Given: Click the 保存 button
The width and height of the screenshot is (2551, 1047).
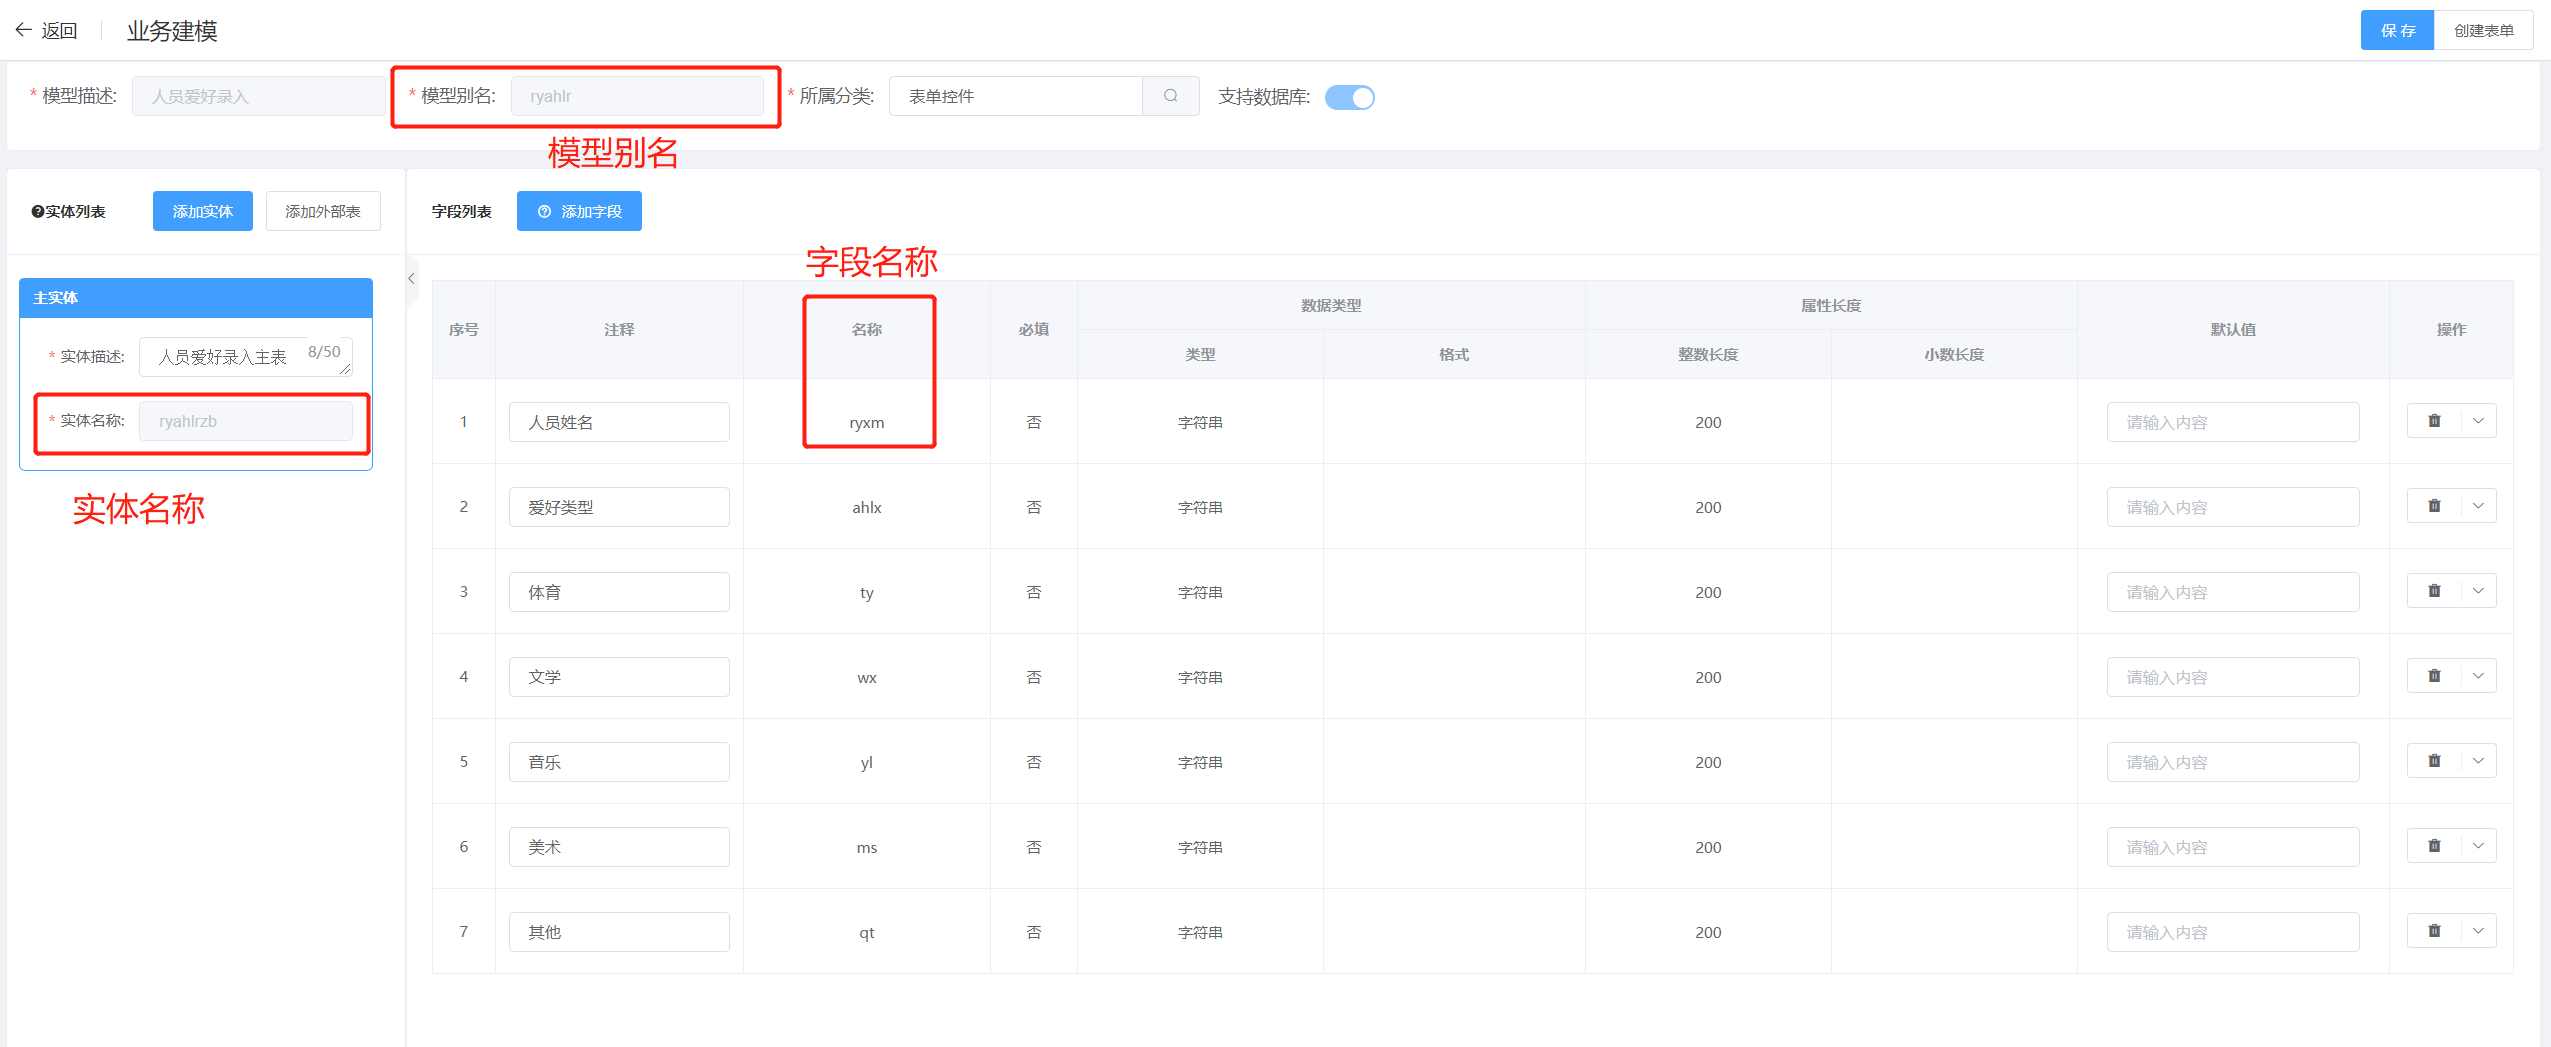Looking at the screenshot, I should 2397,30.
